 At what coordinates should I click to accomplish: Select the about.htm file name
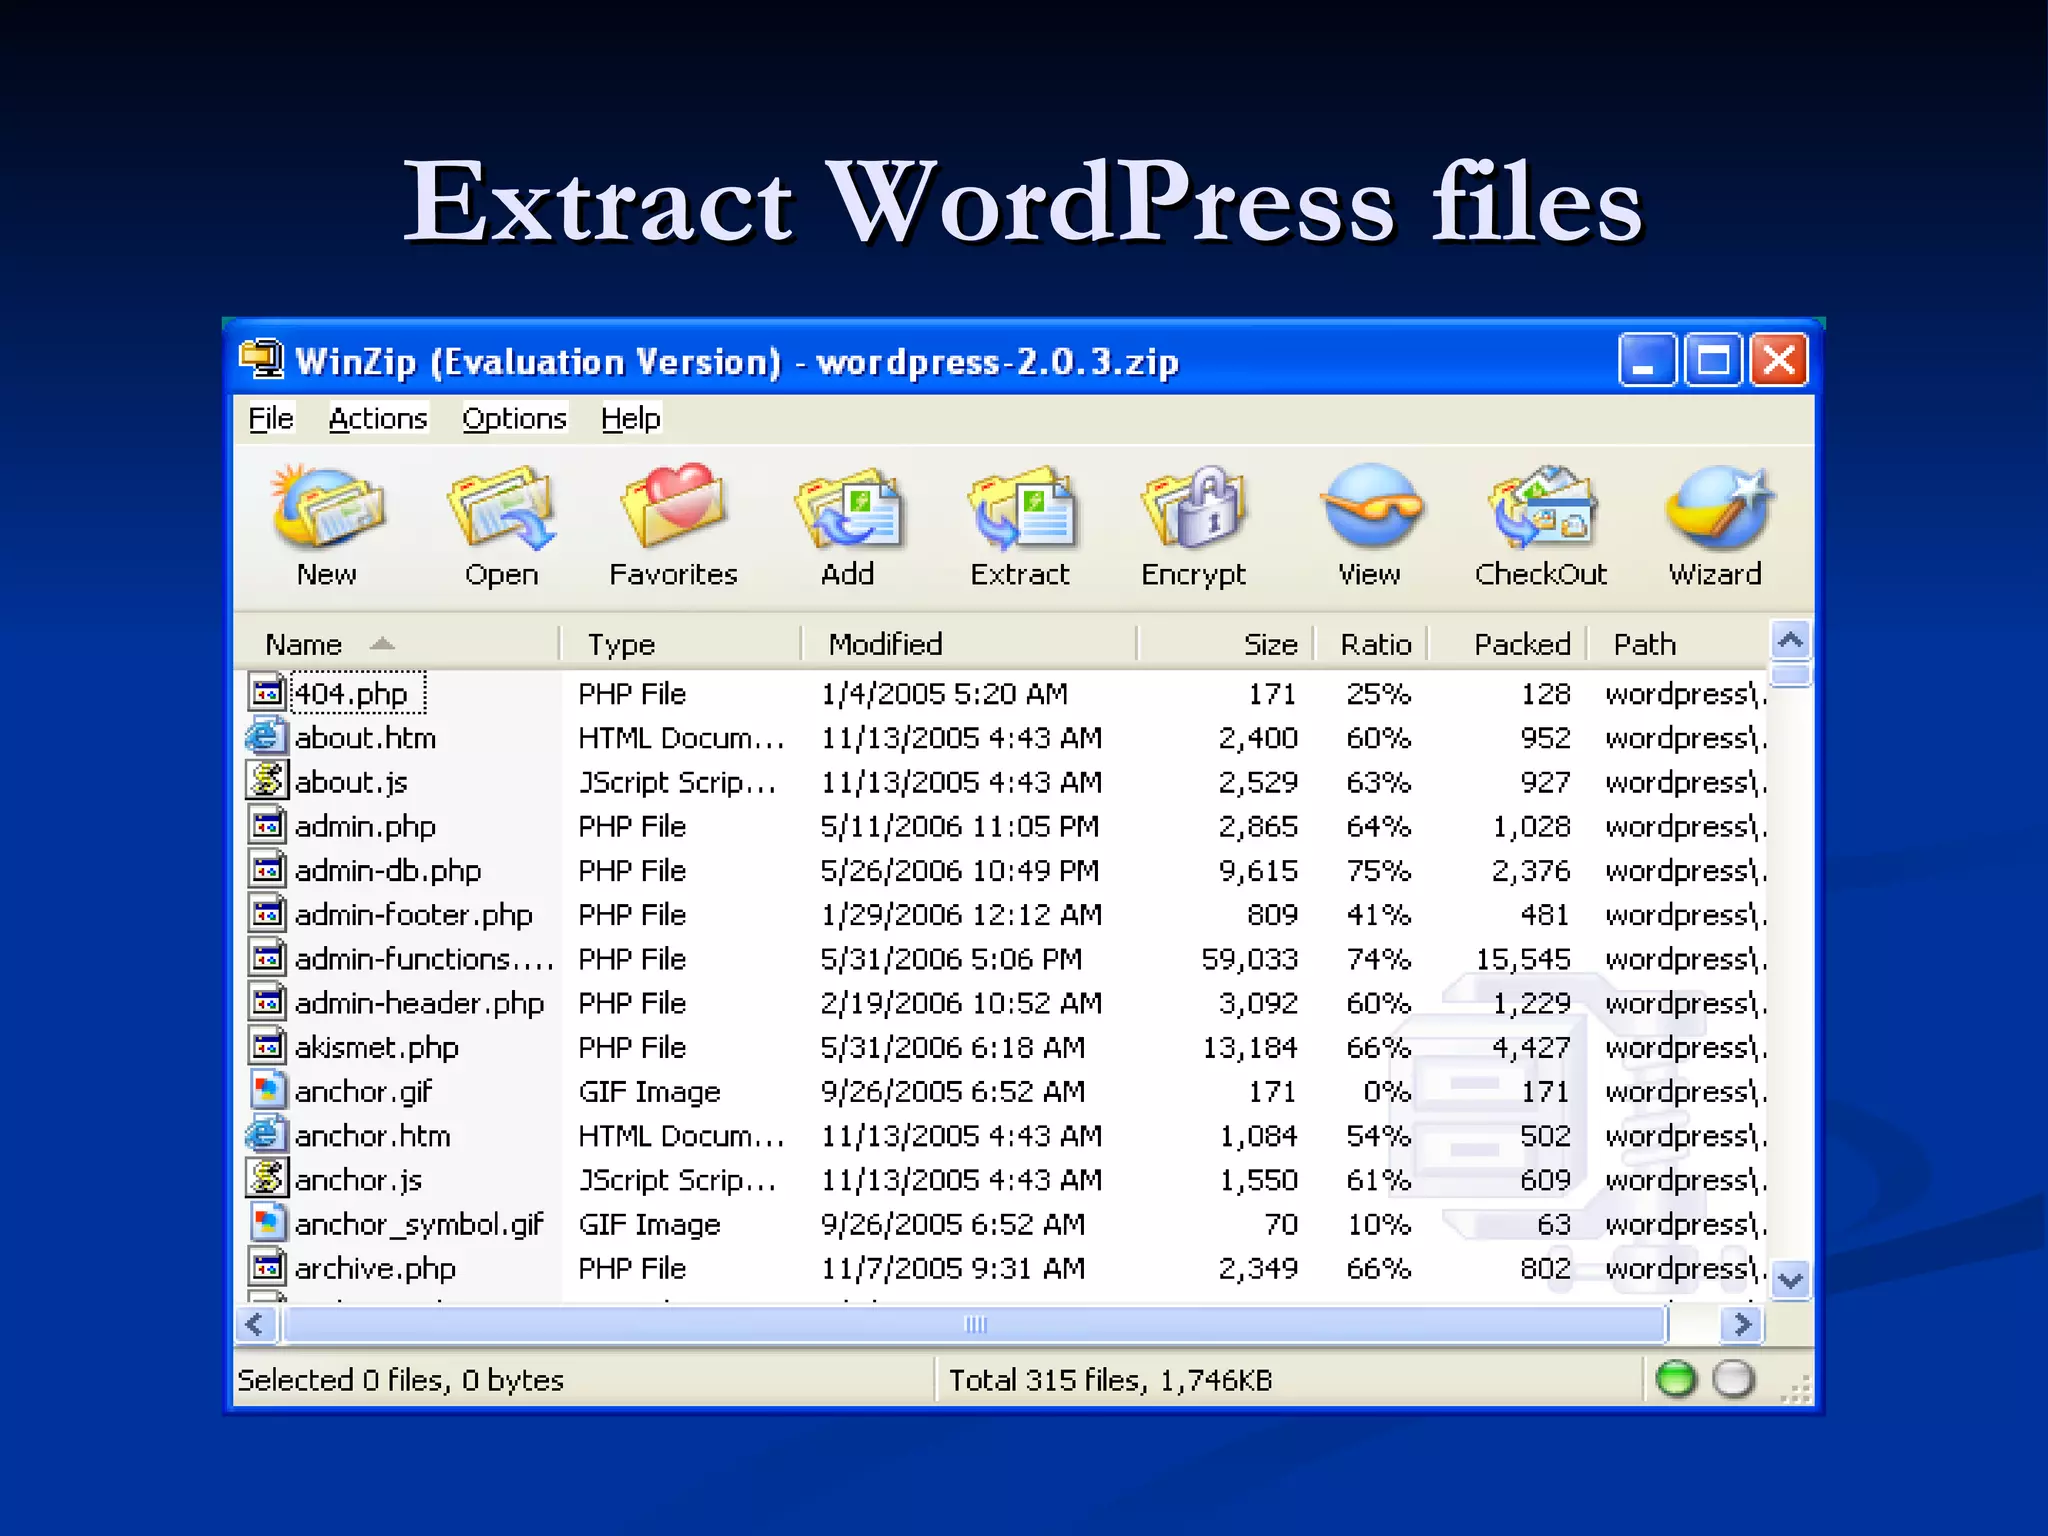(x=365, y=737)
